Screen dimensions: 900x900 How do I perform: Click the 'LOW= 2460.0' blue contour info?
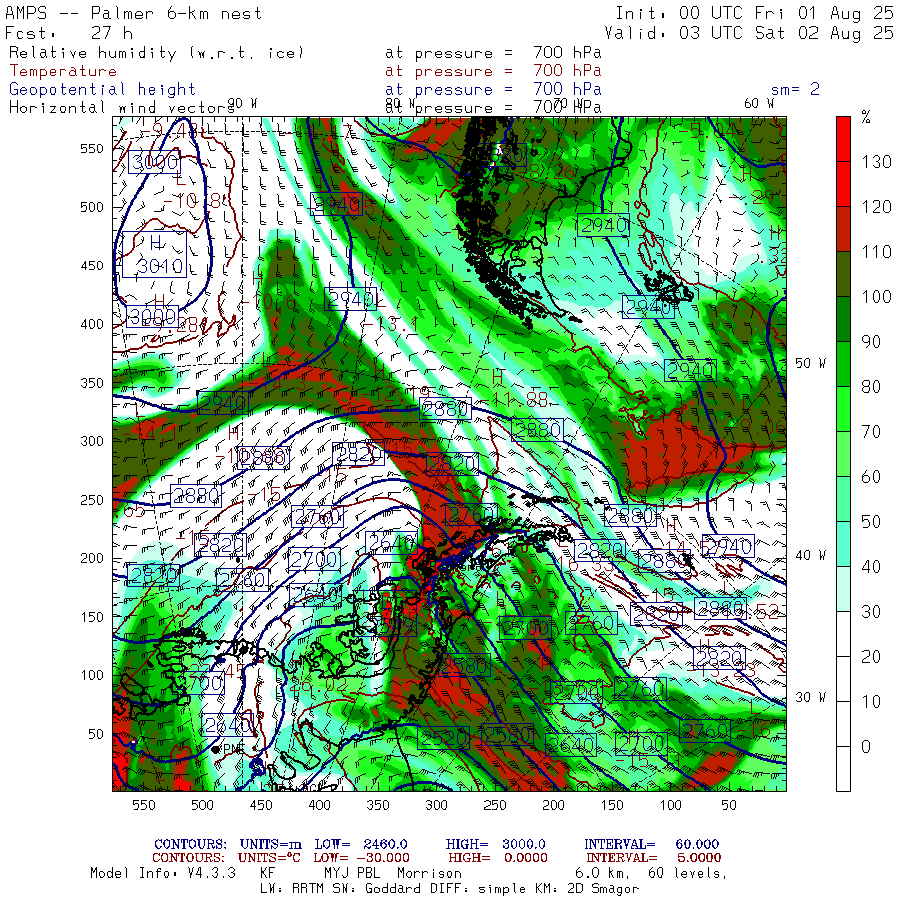361,844
